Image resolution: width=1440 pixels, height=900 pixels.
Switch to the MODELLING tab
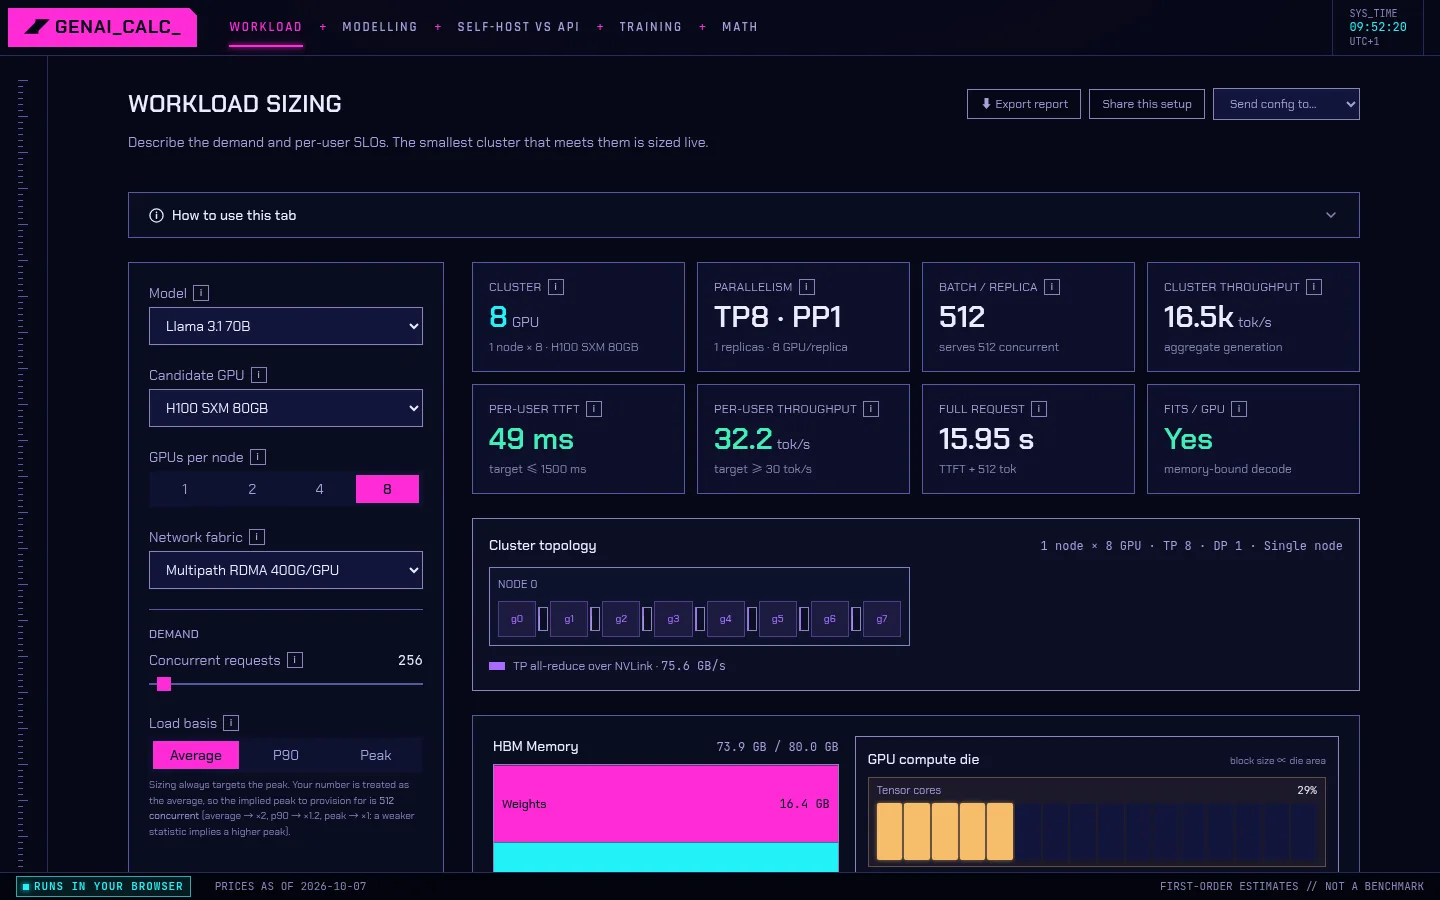point(380,27)
